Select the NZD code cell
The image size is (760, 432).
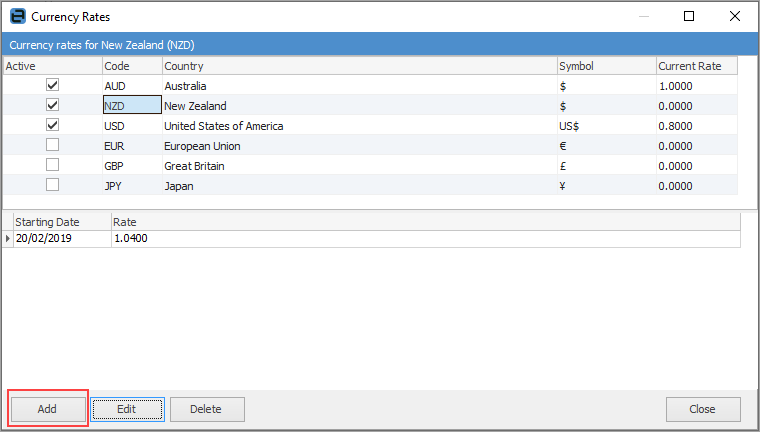click(x=131, y=106)
